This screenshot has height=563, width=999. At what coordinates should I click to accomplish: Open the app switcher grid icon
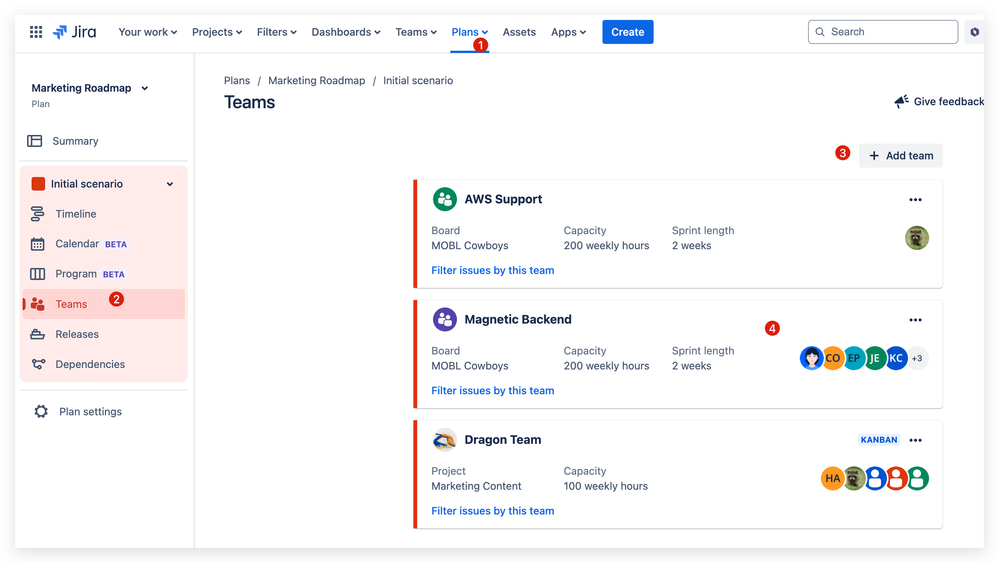click(x=36, y=32)
